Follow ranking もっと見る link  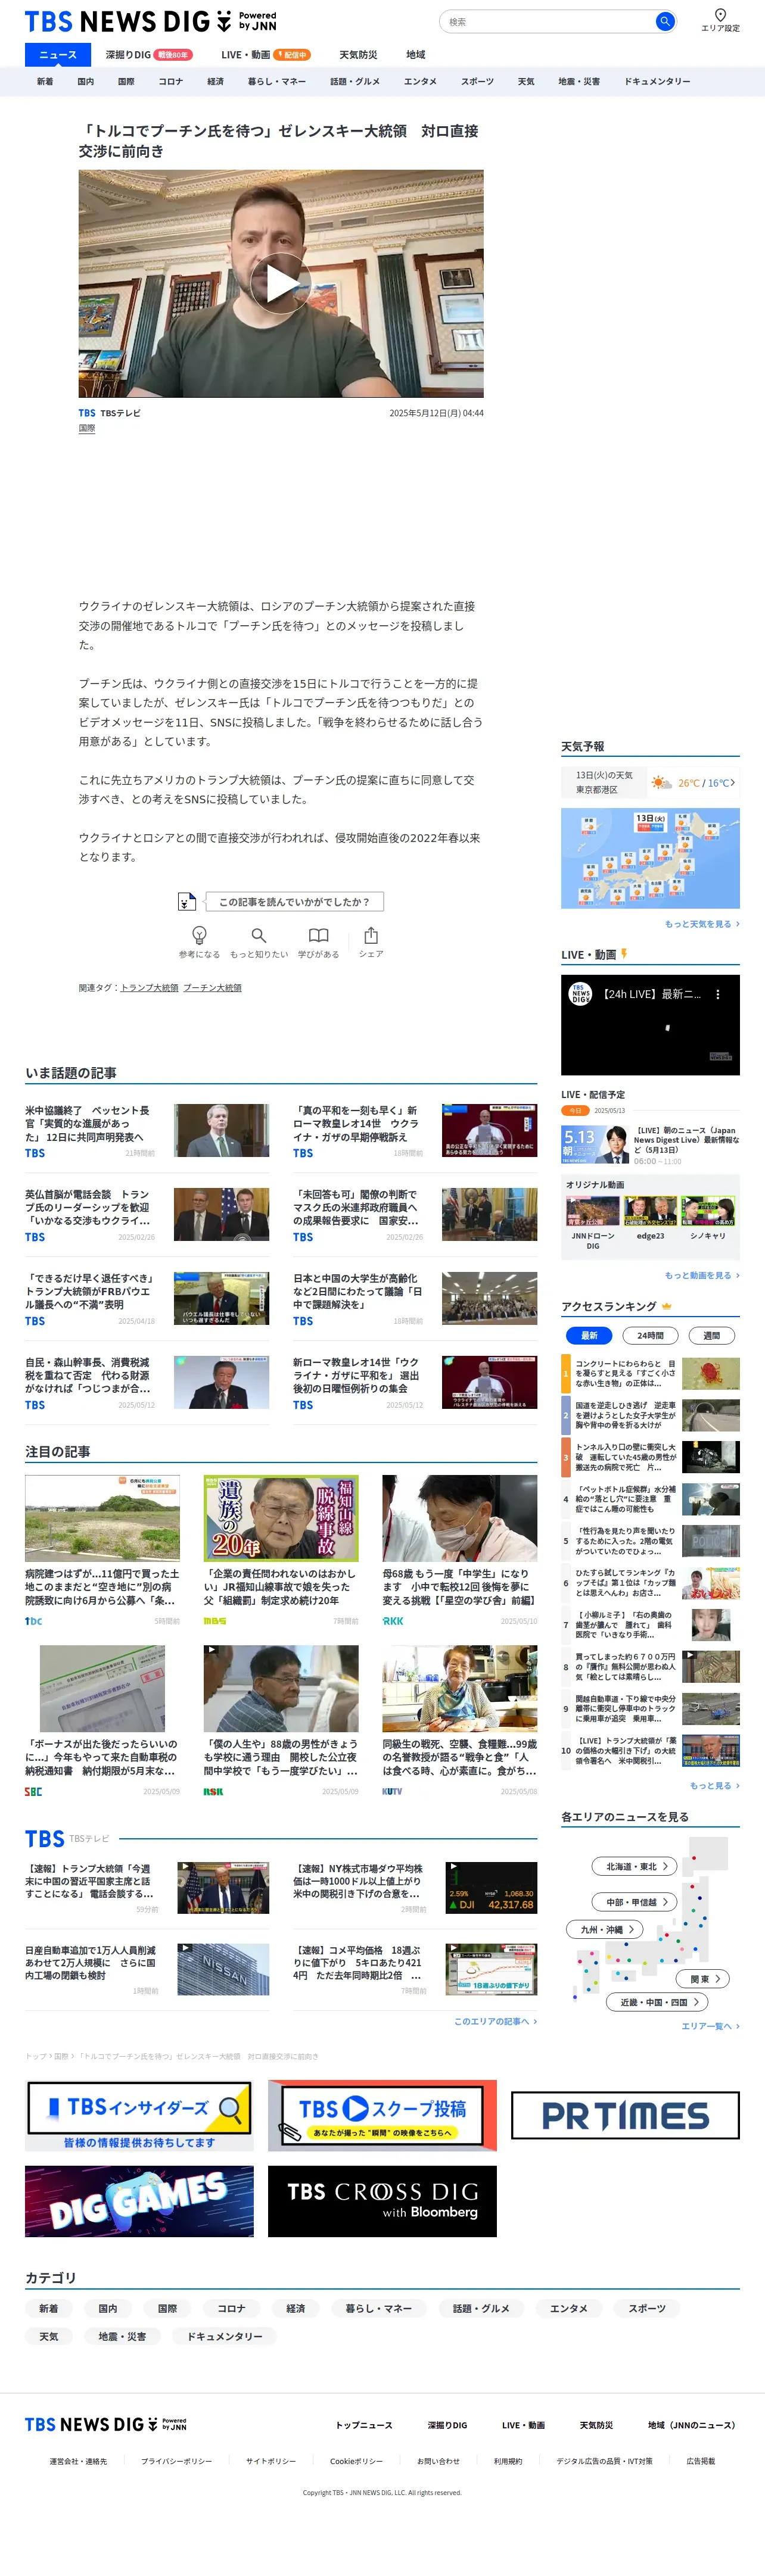pyautogui.click(x=714, y=1786)
